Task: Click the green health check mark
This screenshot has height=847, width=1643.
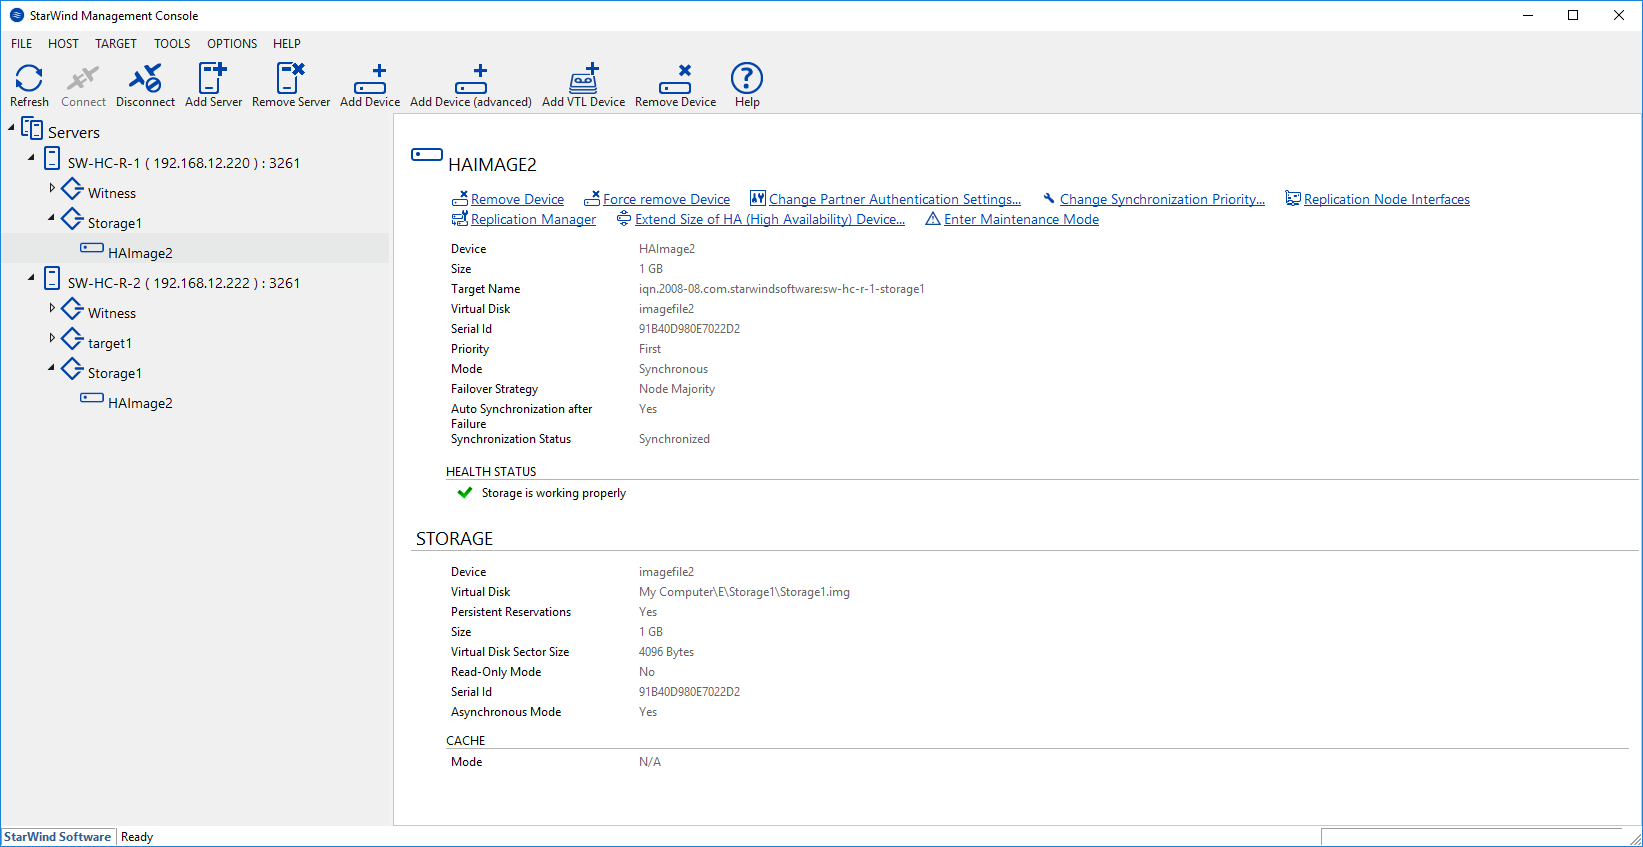Action: pyautogui.click(x=464, y=493)
